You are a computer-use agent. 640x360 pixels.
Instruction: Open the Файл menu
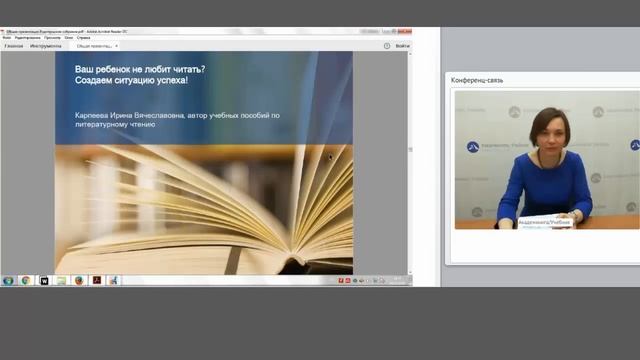(x=7, y=38)
